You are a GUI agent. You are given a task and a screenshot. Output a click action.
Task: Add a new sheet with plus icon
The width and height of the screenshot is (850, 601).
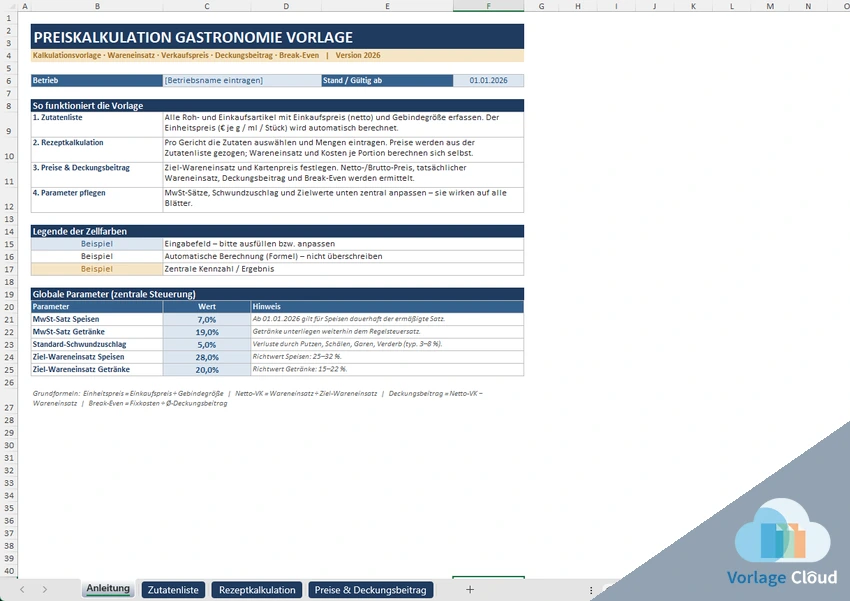470,589
